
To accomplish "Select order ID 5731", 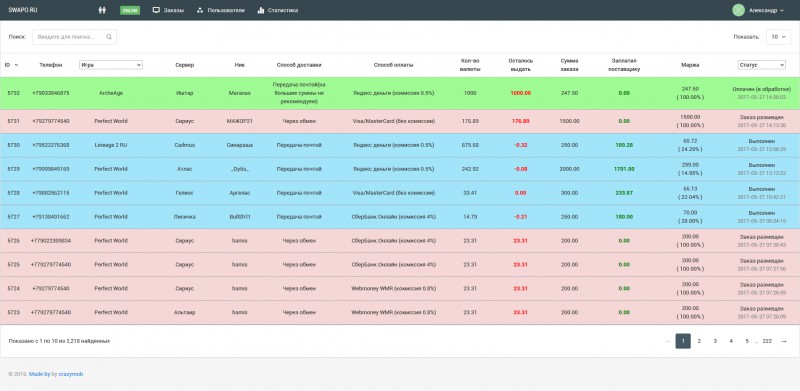I will (13, 121).
